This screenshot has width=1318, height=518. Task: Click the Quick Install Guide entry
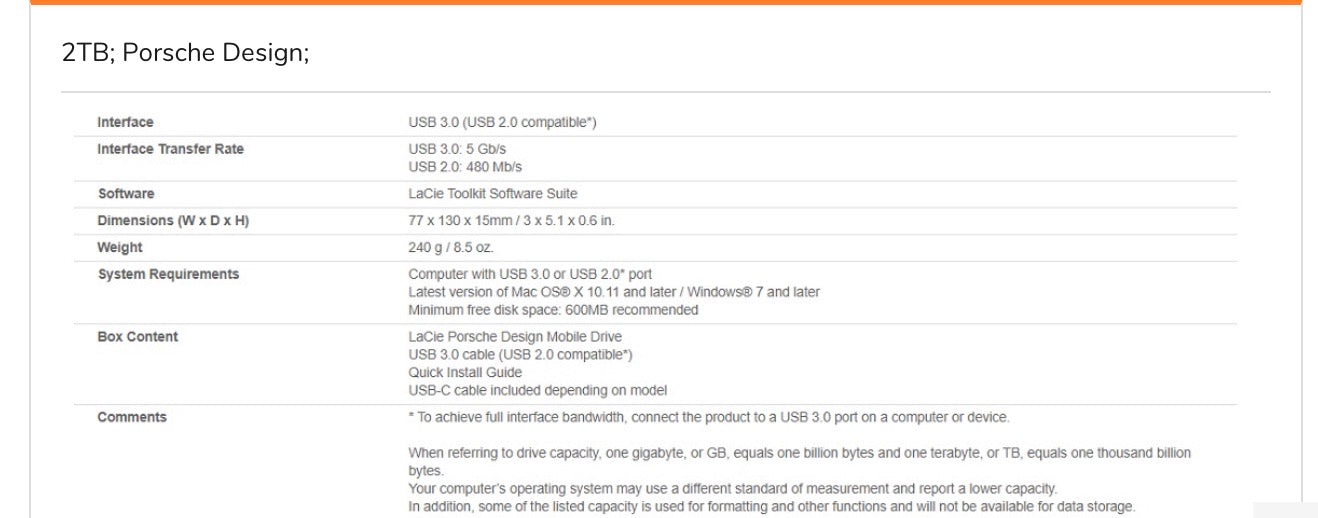coord(464,373)
